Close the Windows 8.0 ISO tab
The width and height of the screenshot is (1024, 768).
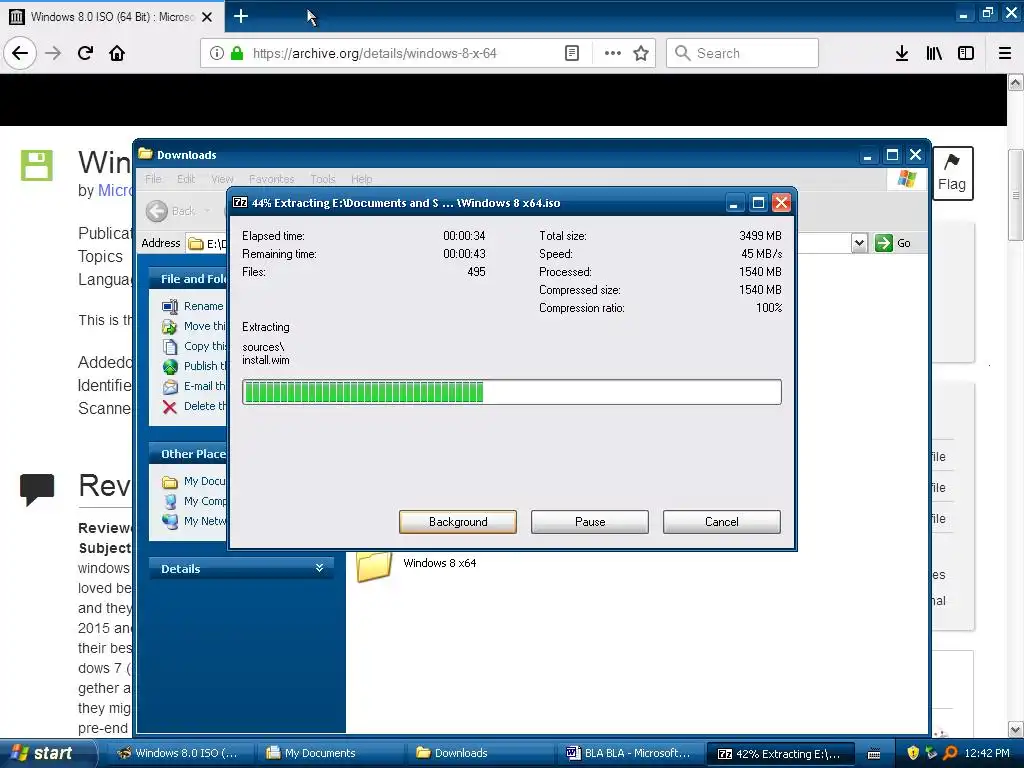pos(207,17)
